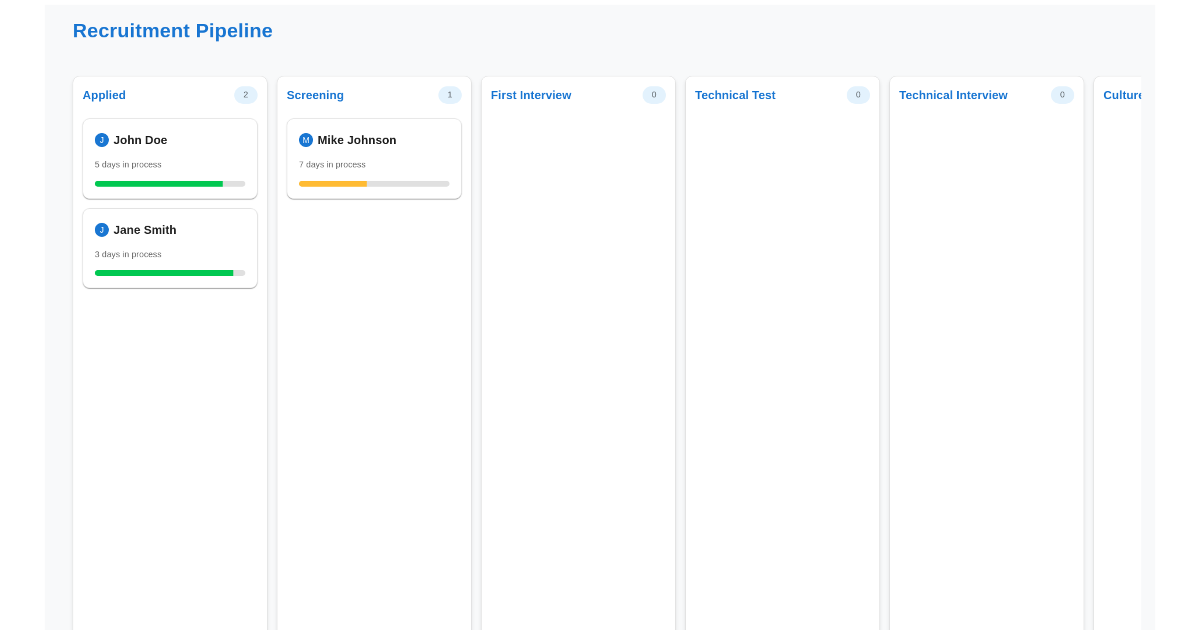Screen dimensions: 1200x630
Task: Open Mike Johnson's candidate card
Action: point(374,158)
